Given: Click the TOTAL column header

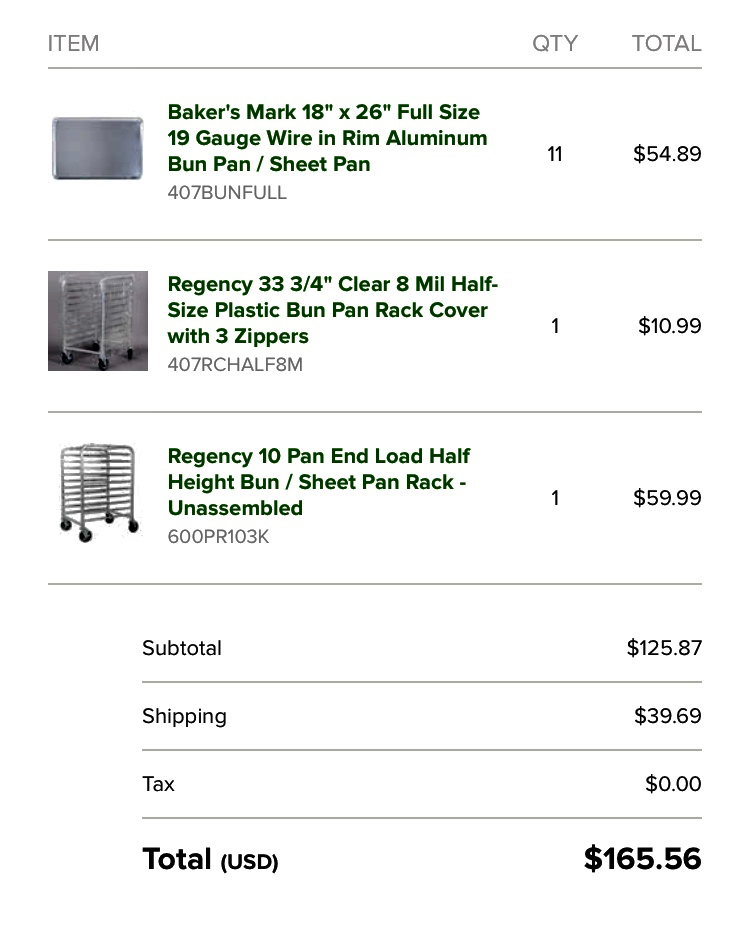Looking at the screenshot, I should (x=666, y=43).
